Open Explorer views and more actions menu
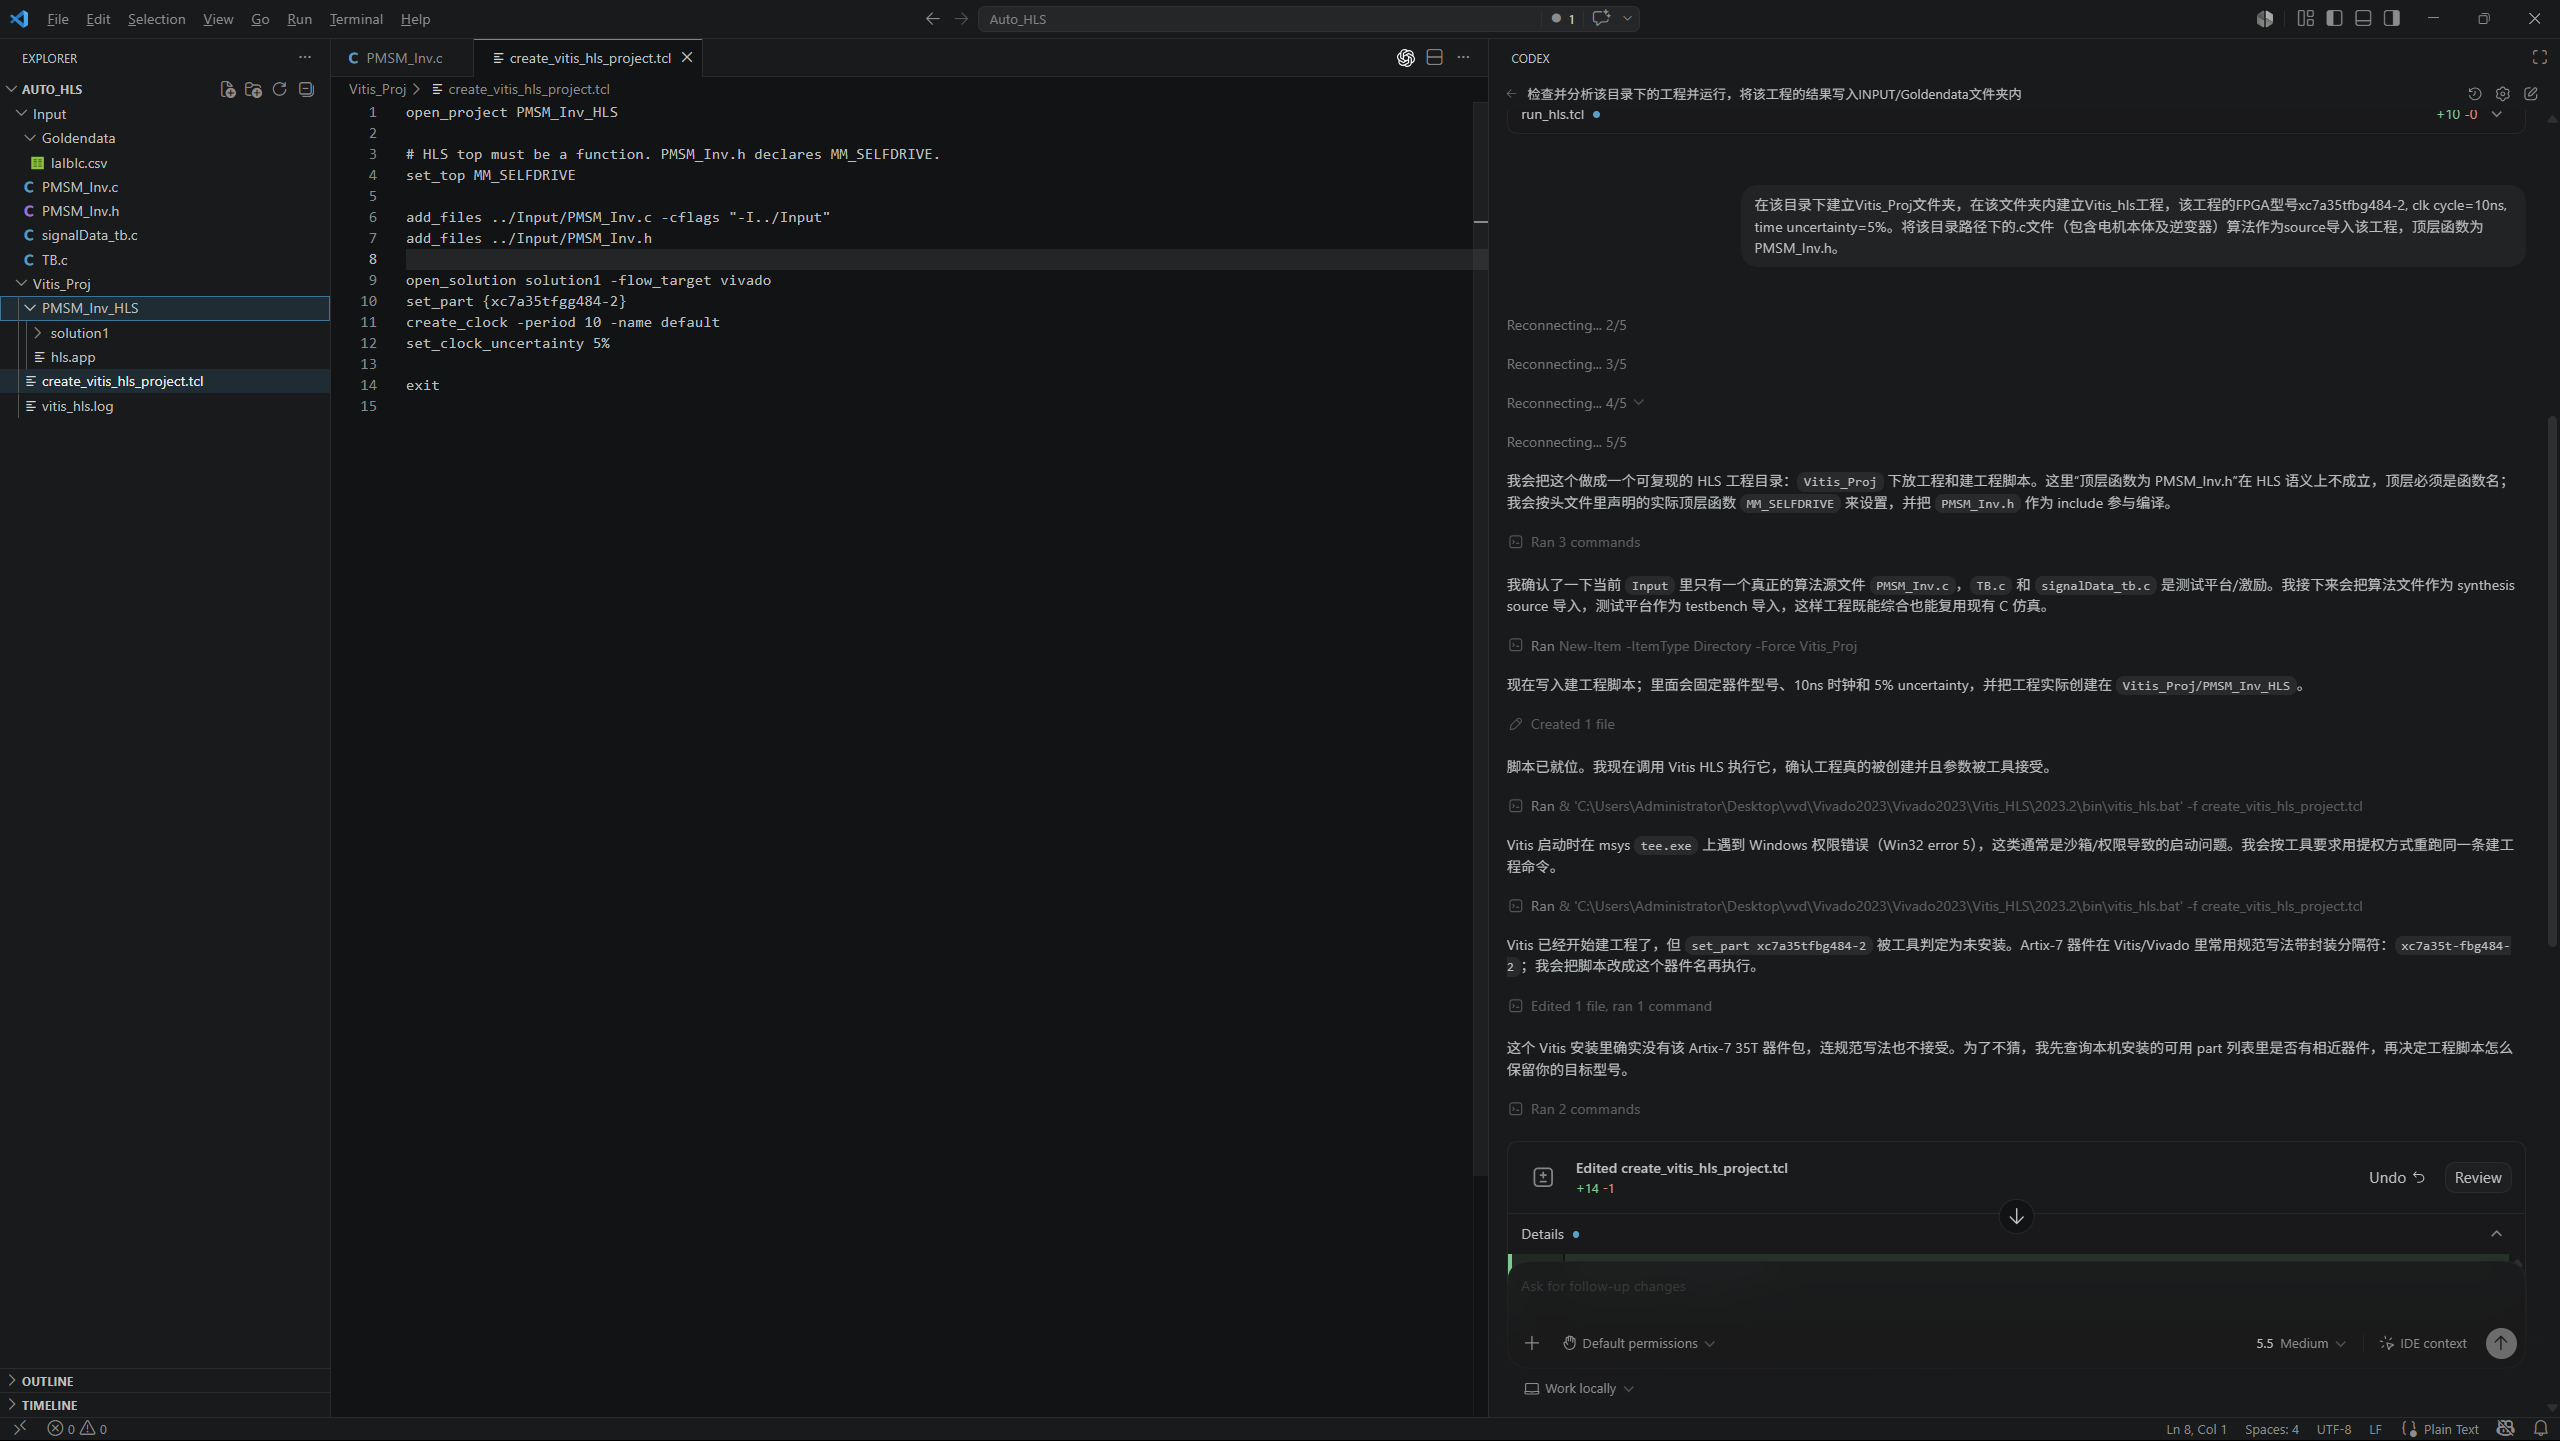2560x1441 pixels. 305,58
